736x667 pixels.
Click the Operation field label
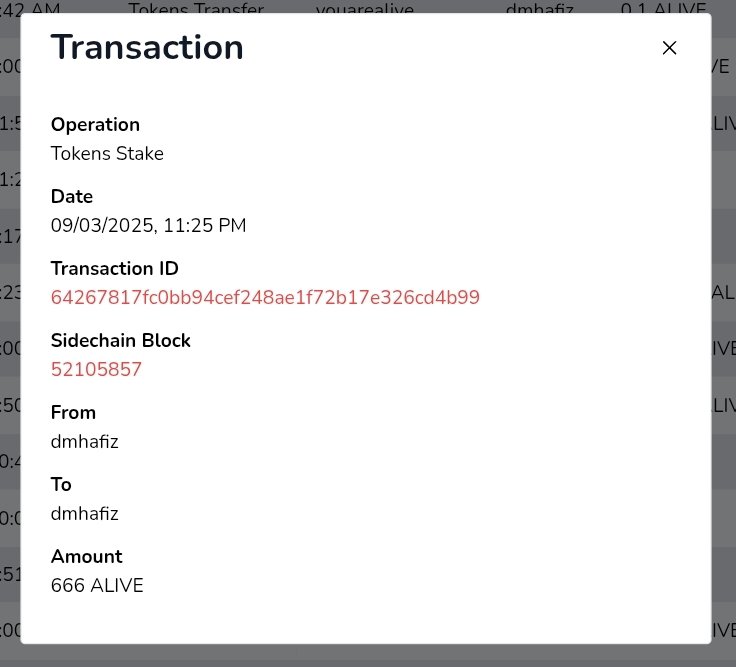(95, 124)
